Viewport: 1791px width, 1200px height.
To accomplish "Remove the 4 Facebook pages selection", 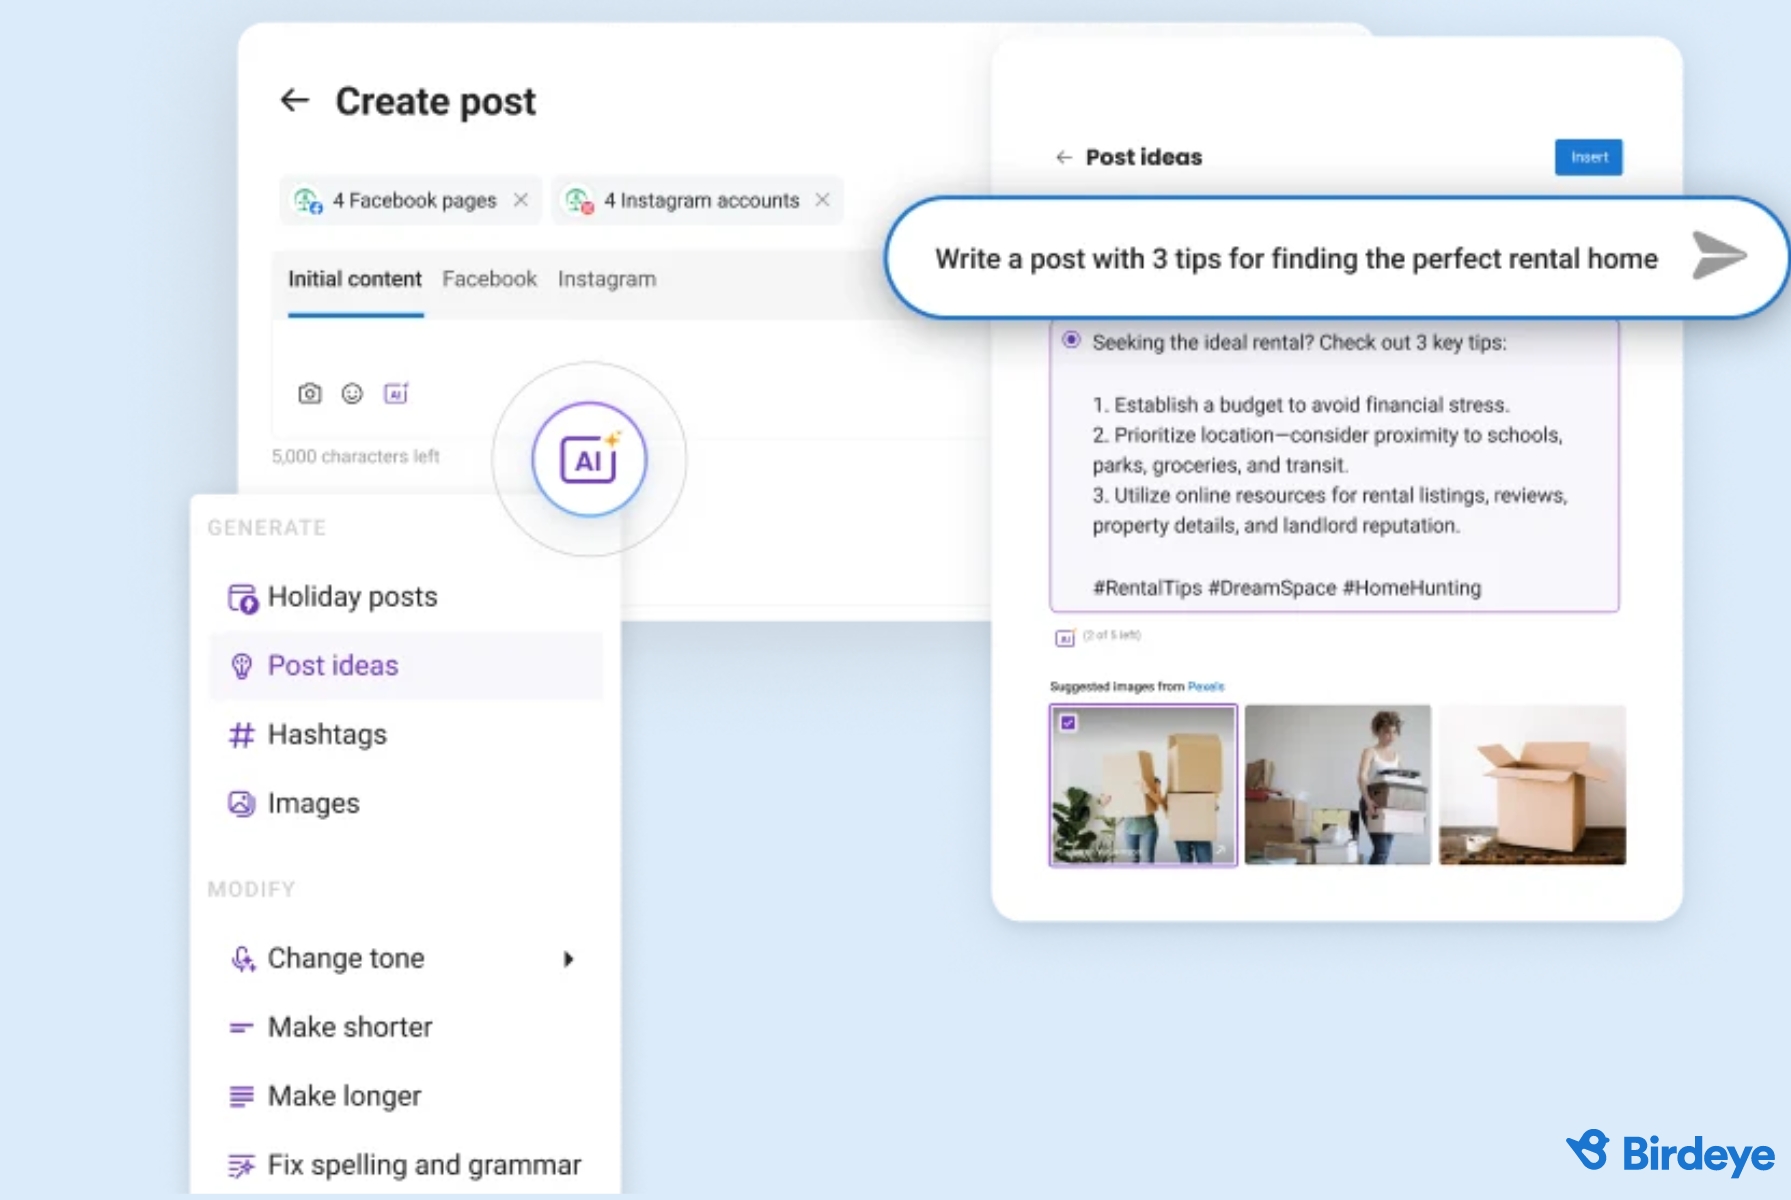I will coord(522,200).
